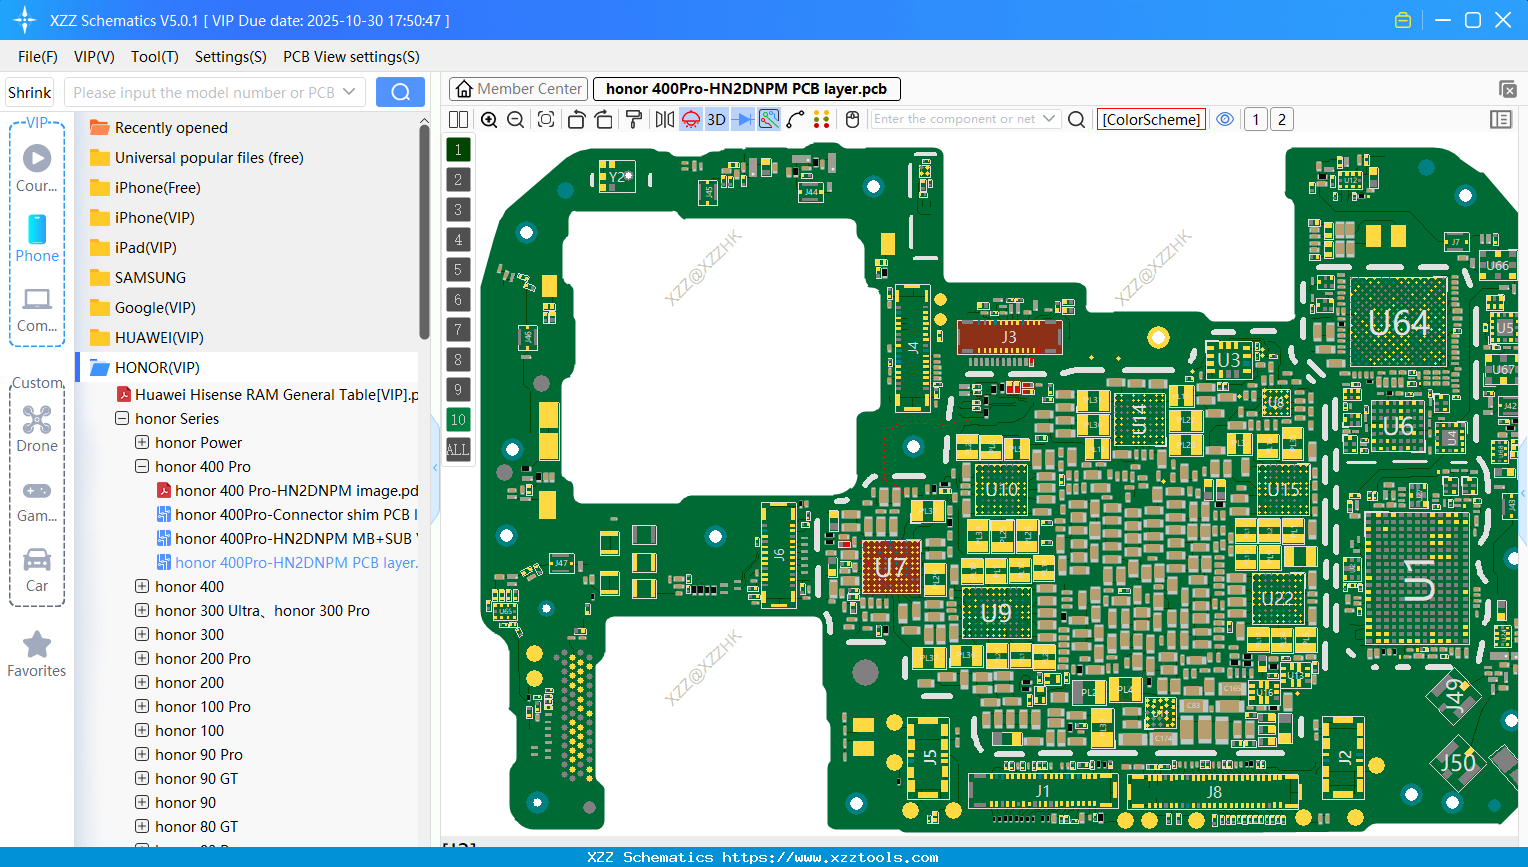Open the File(F) menu
This screenshot has width=1528, height=867.
click(38, 57)
